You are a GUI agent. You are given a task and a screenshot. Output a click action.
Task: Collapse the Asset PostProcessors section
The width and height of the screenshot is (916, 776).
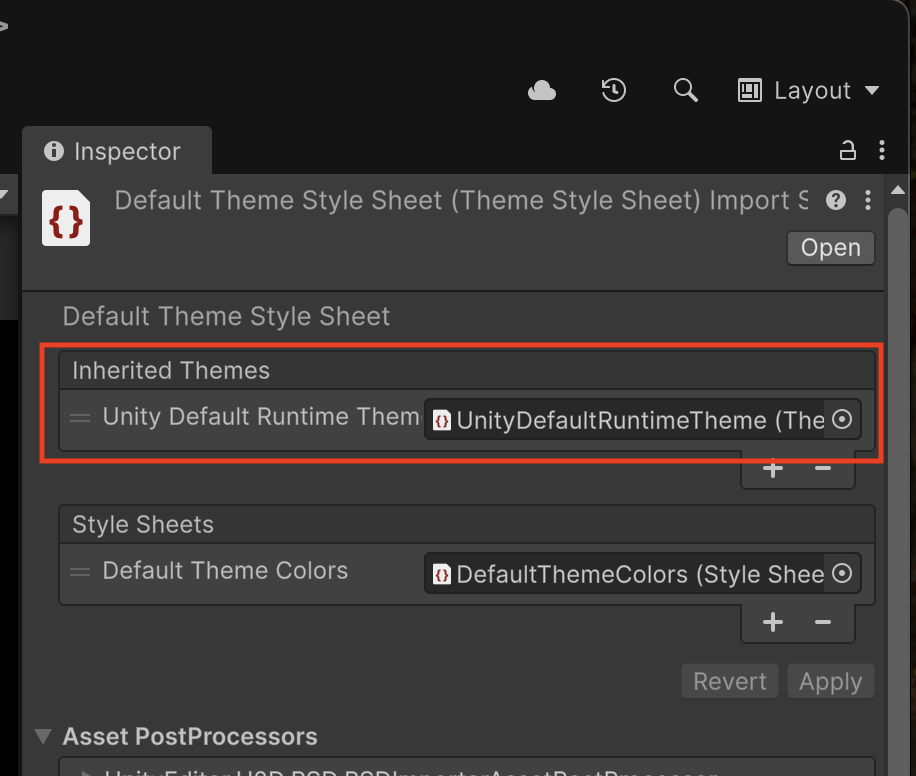click(43, 737)
